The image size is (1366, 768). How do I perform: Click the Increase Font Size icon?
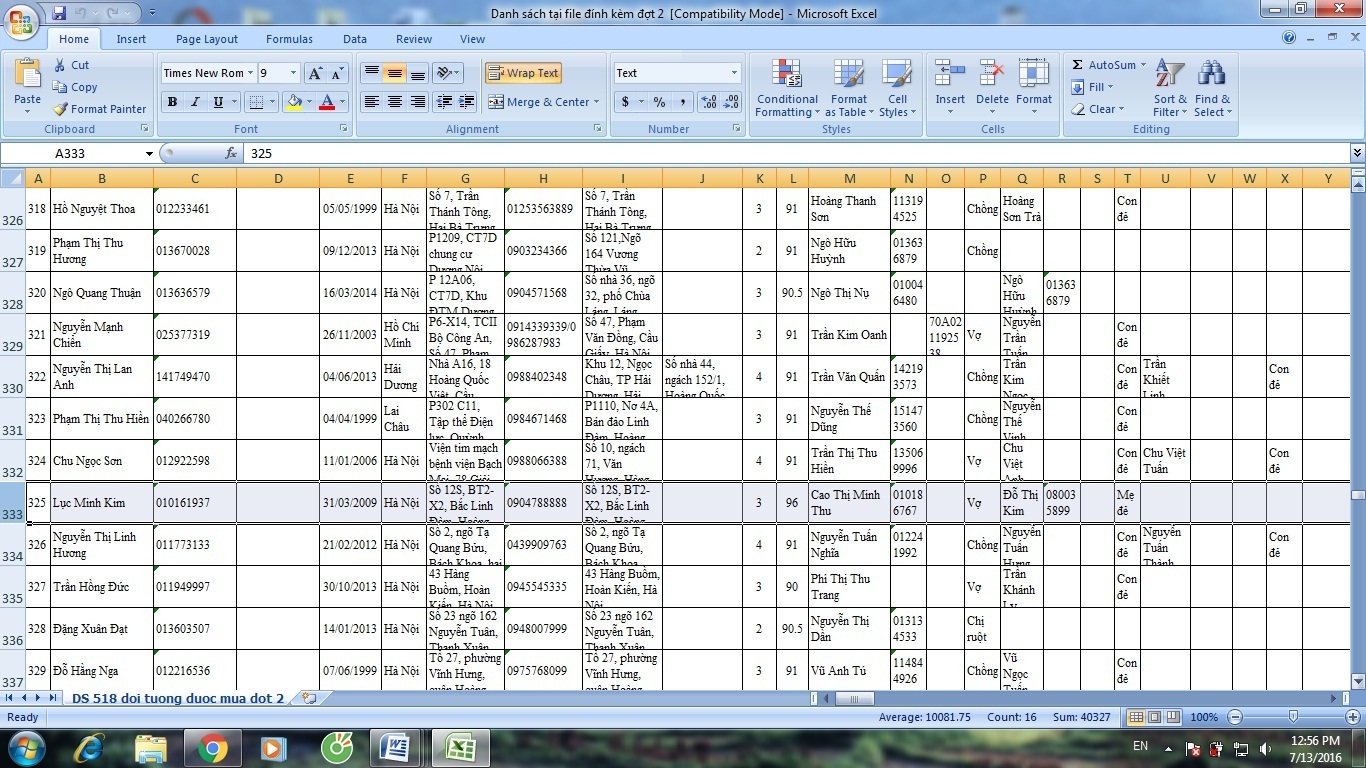(314, 73)
